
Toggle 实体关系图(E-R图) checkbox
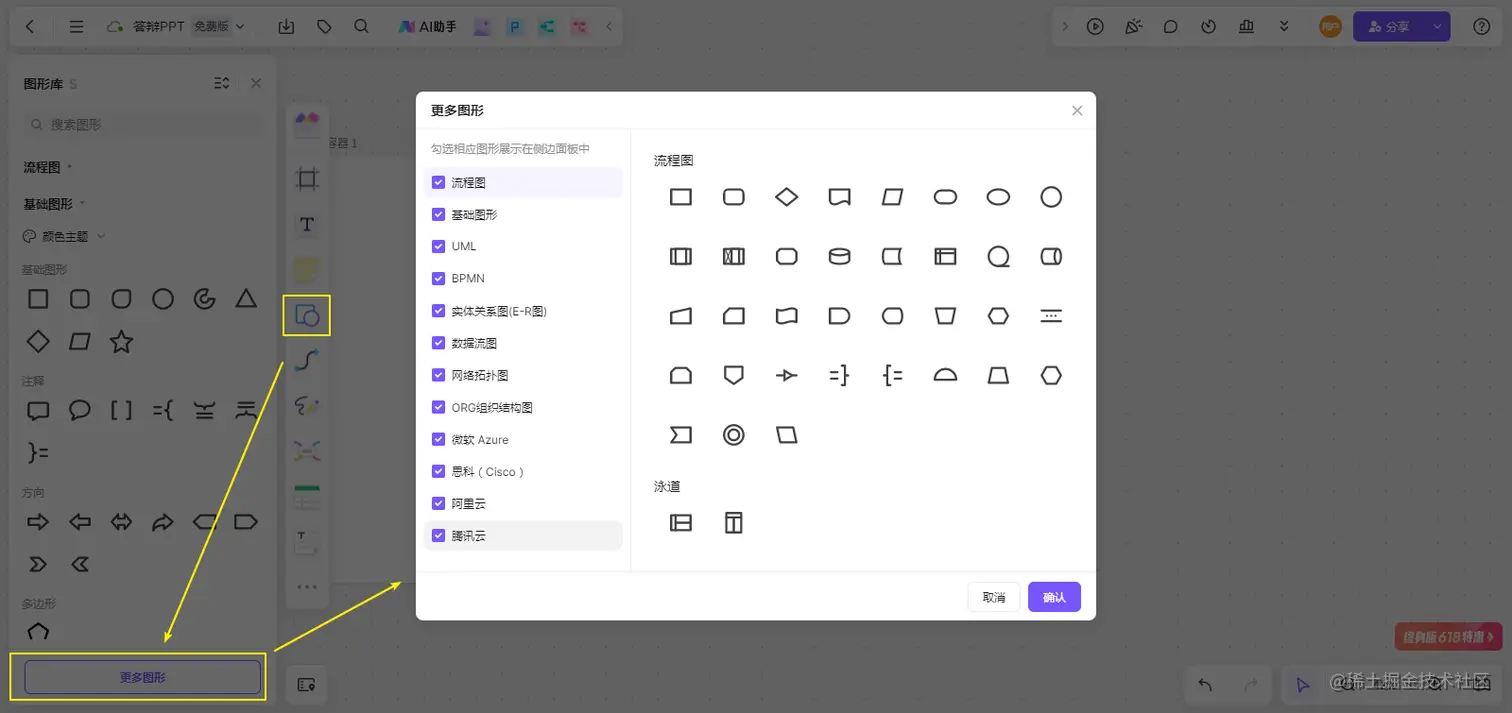tap(438, 311)
